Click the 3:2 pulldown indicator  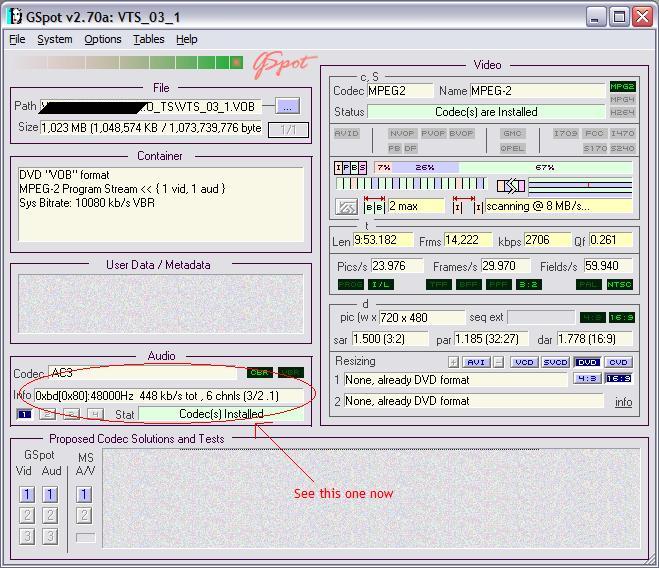529,285
